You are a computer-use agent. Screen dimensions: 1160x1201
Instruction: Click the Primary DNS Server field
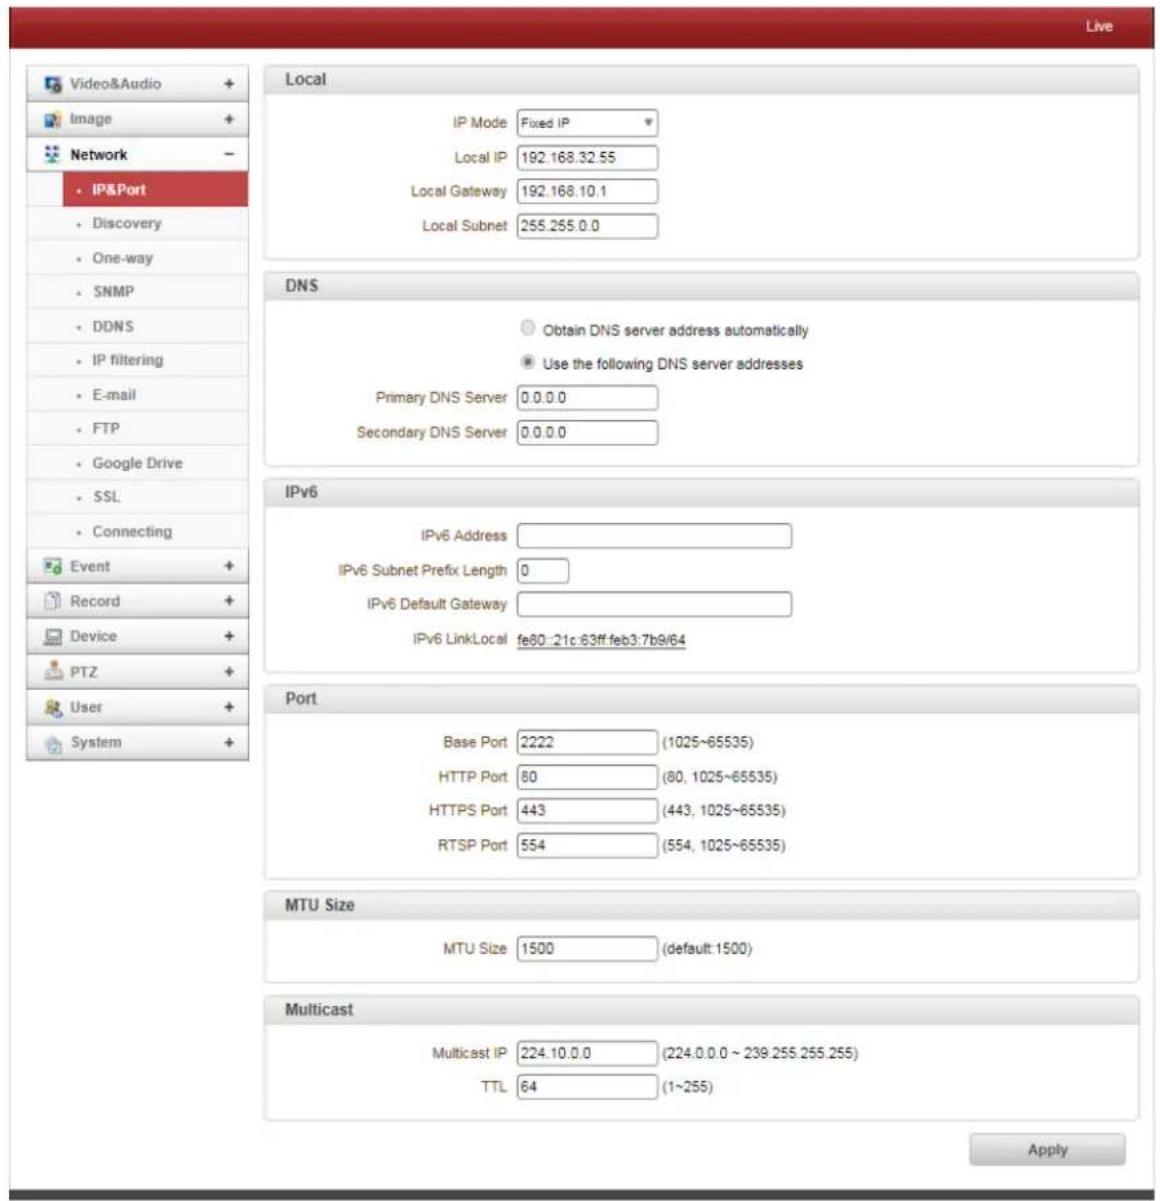coord(587,398)
